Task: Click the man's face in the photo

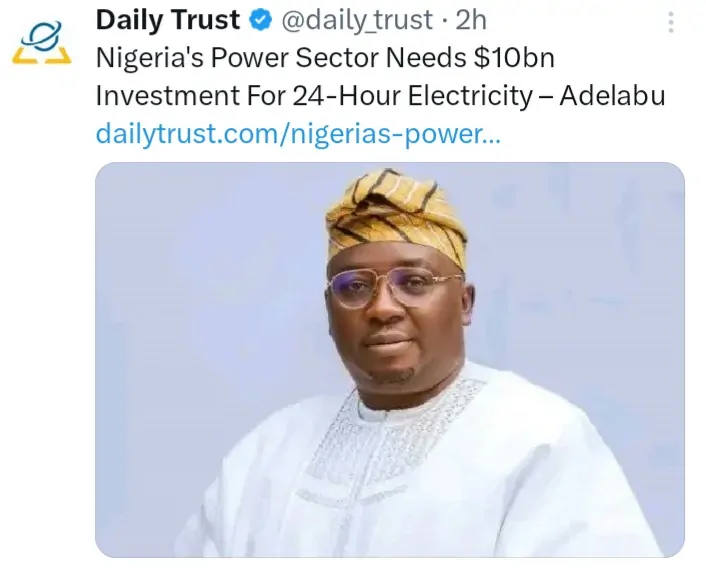Action: [x=394, y=320]
